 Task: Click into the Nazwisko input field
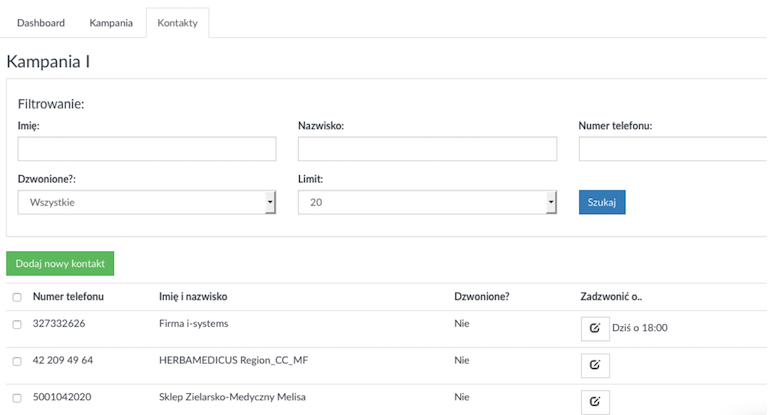click(427, 149)
